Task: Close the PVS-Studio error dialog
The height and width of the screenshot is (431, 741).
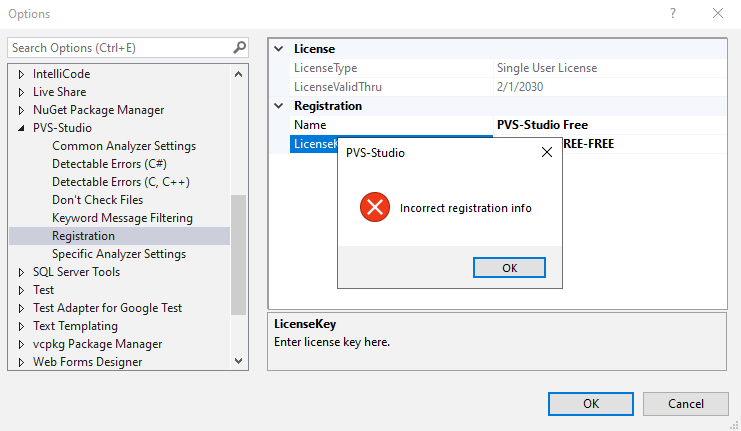Action: coord(547,153)
